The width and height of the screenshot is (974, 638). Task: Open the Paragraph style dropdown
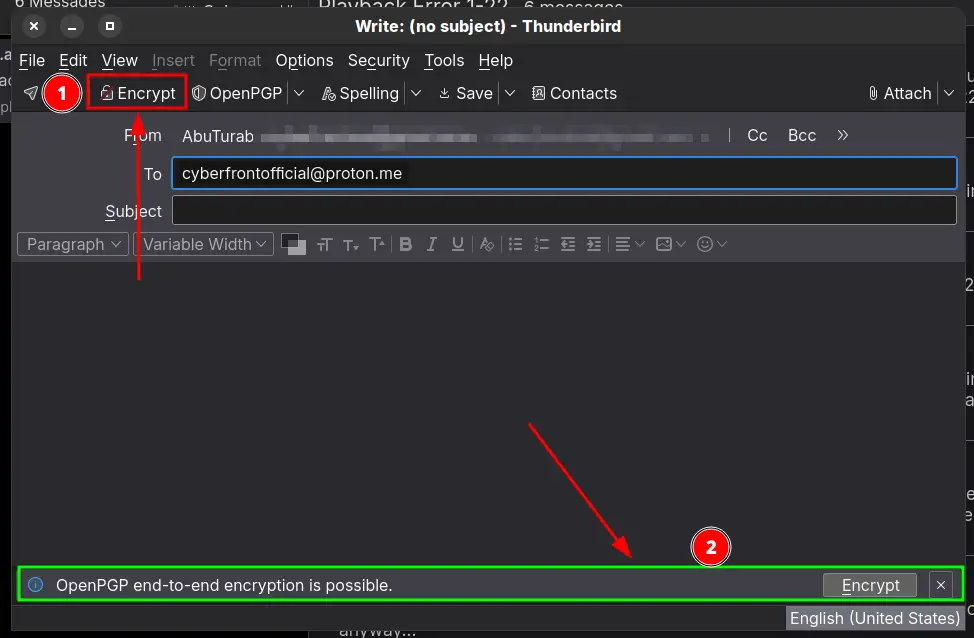point(73,244)
